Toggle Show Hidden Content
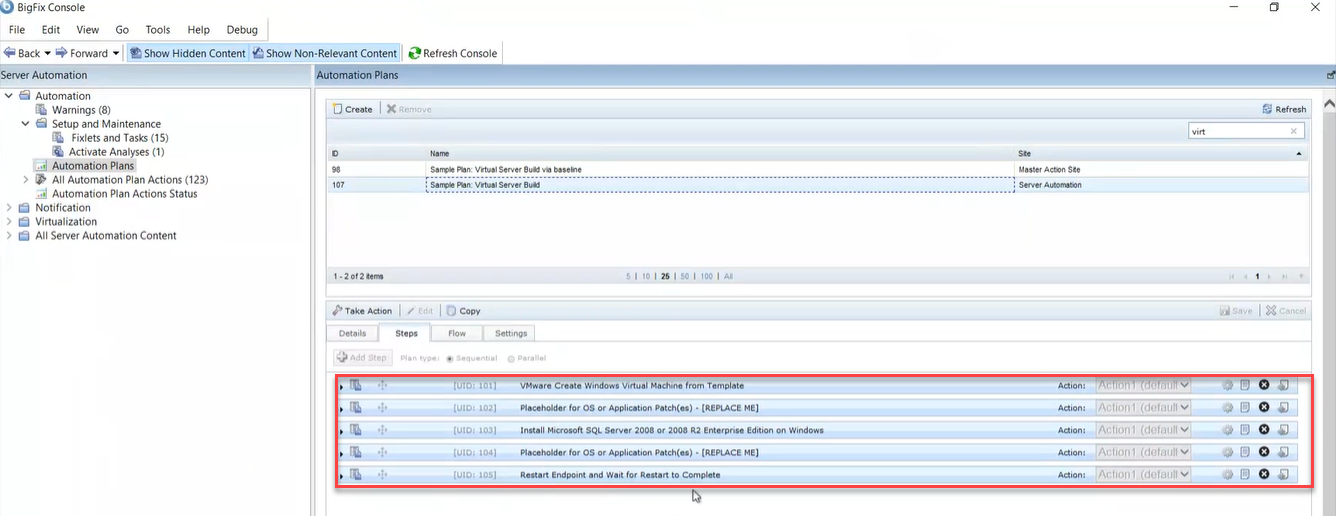This screenshot has width=1336, height=516. click(187, 53)
